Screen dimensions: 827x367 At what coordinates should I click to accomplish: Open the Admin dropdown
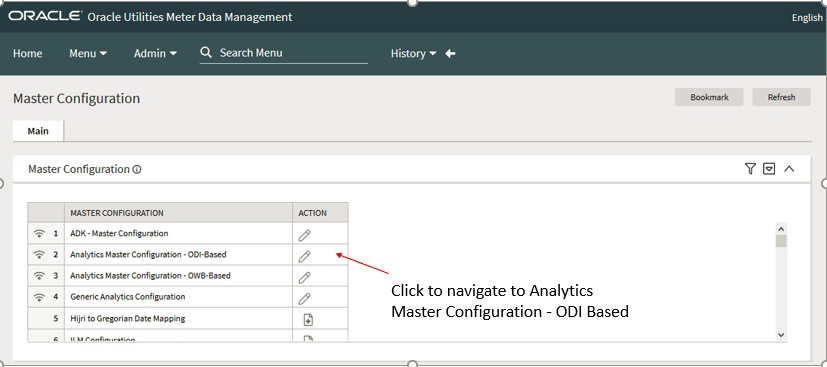[155, 53]
